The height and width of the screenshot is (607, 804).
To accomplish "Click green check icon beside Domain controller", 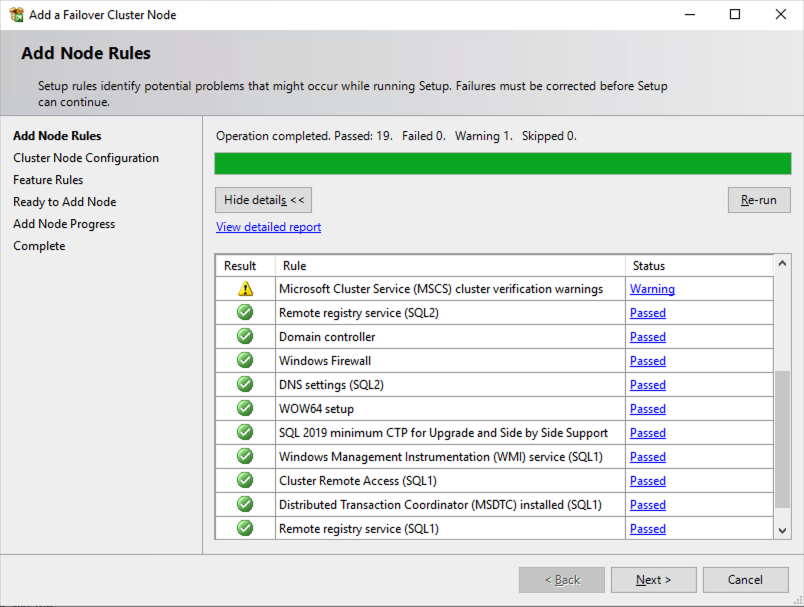I will [245, 337].
